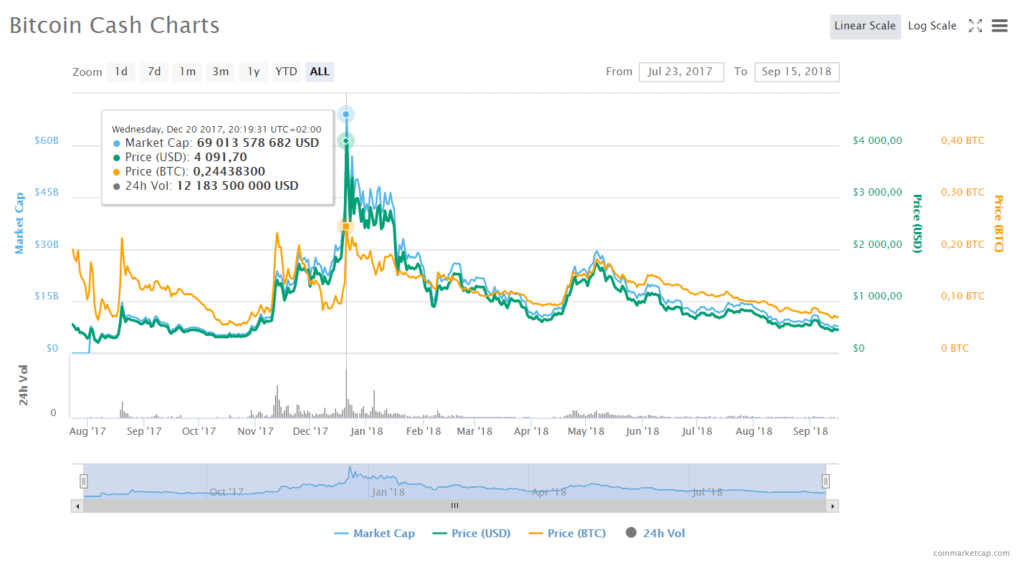1024x568 pixels.
Task: Zoom chart to 1y
Action: 254,72
